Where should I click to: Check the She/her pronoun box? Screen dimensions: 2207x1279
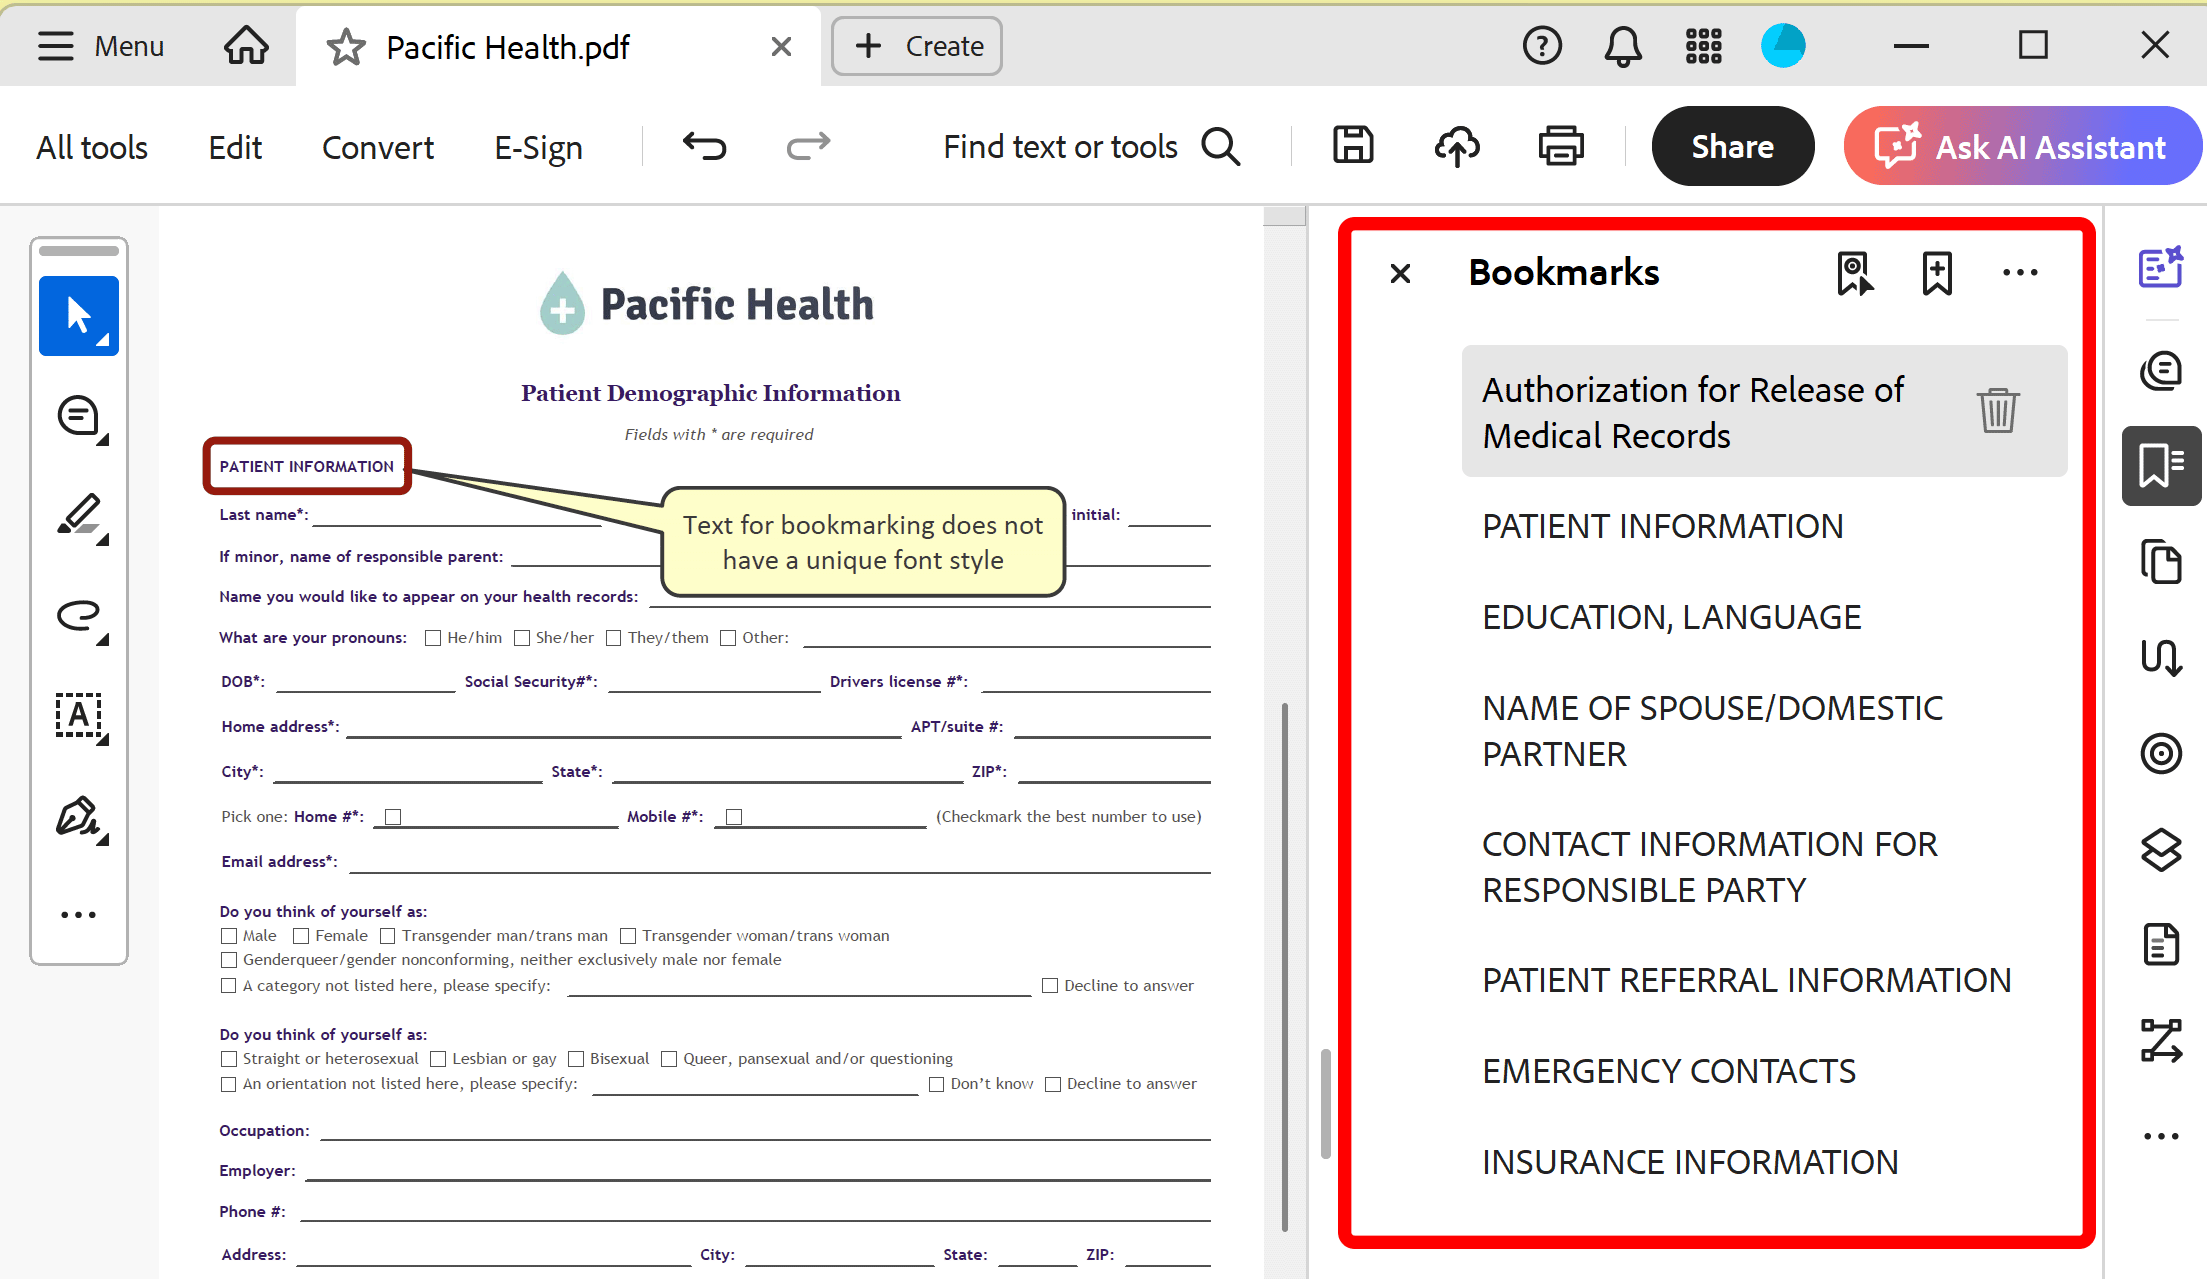click(521, 638)
